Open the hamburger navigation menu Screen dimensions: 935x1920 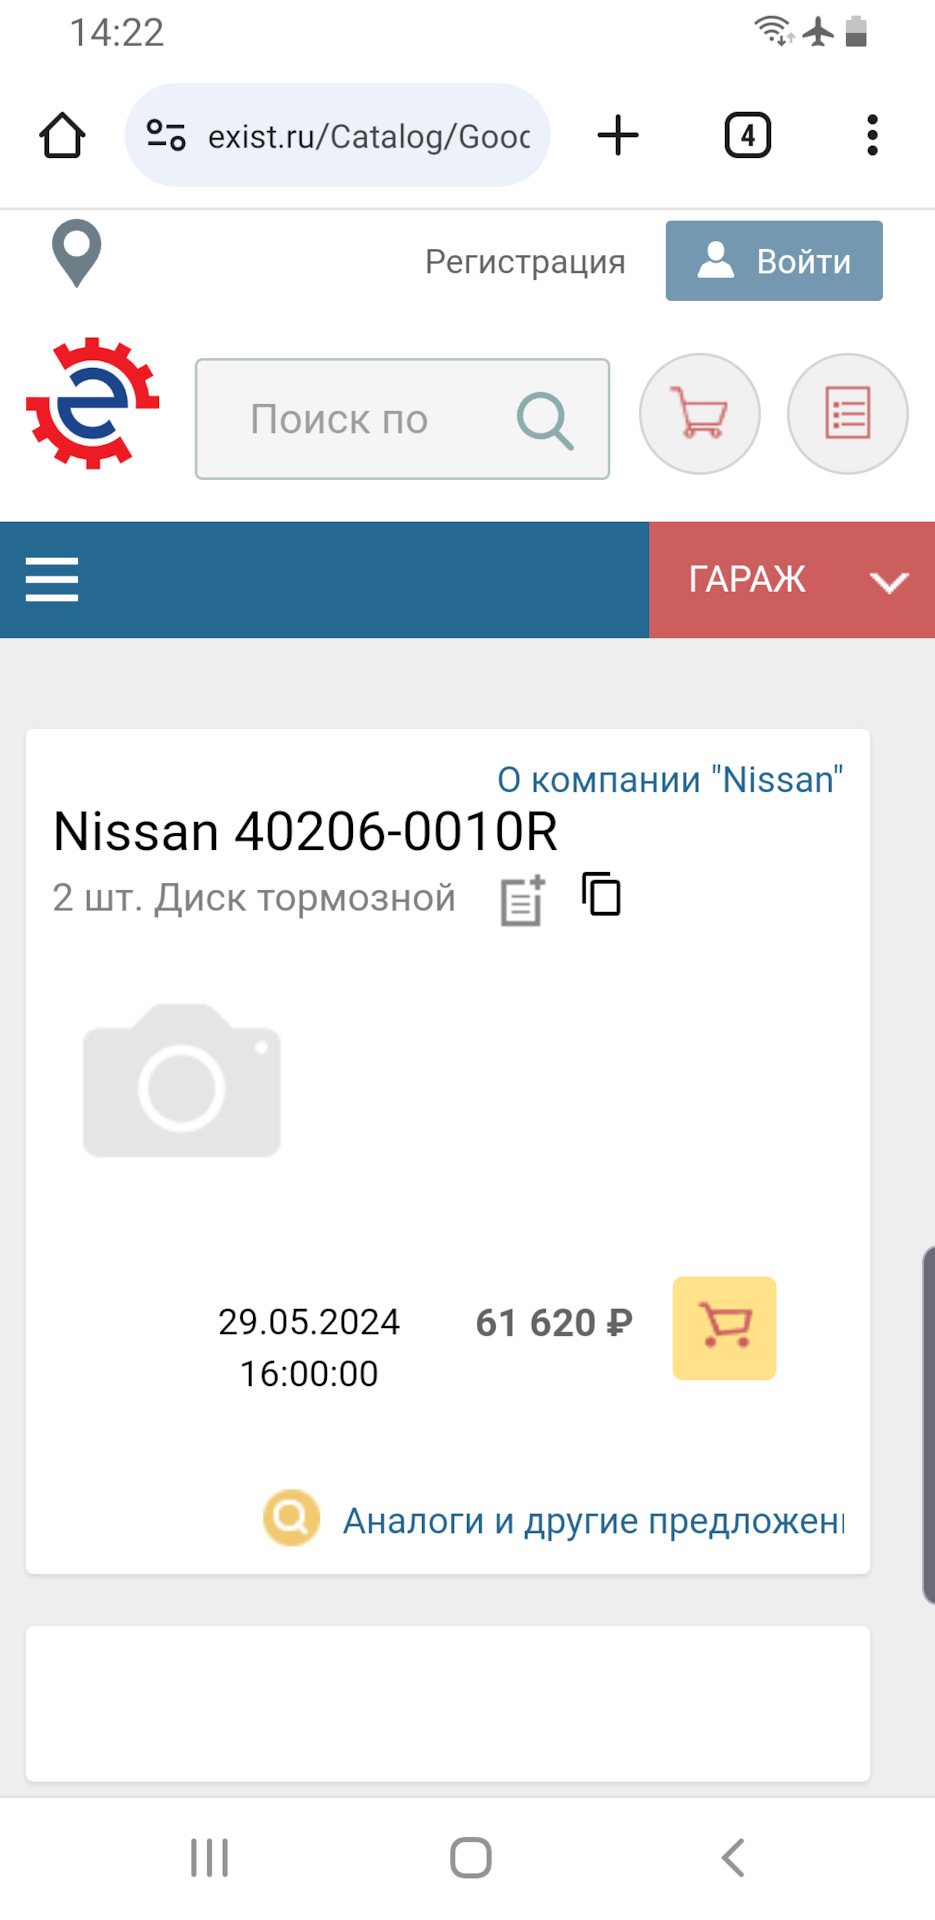(52, 579)
